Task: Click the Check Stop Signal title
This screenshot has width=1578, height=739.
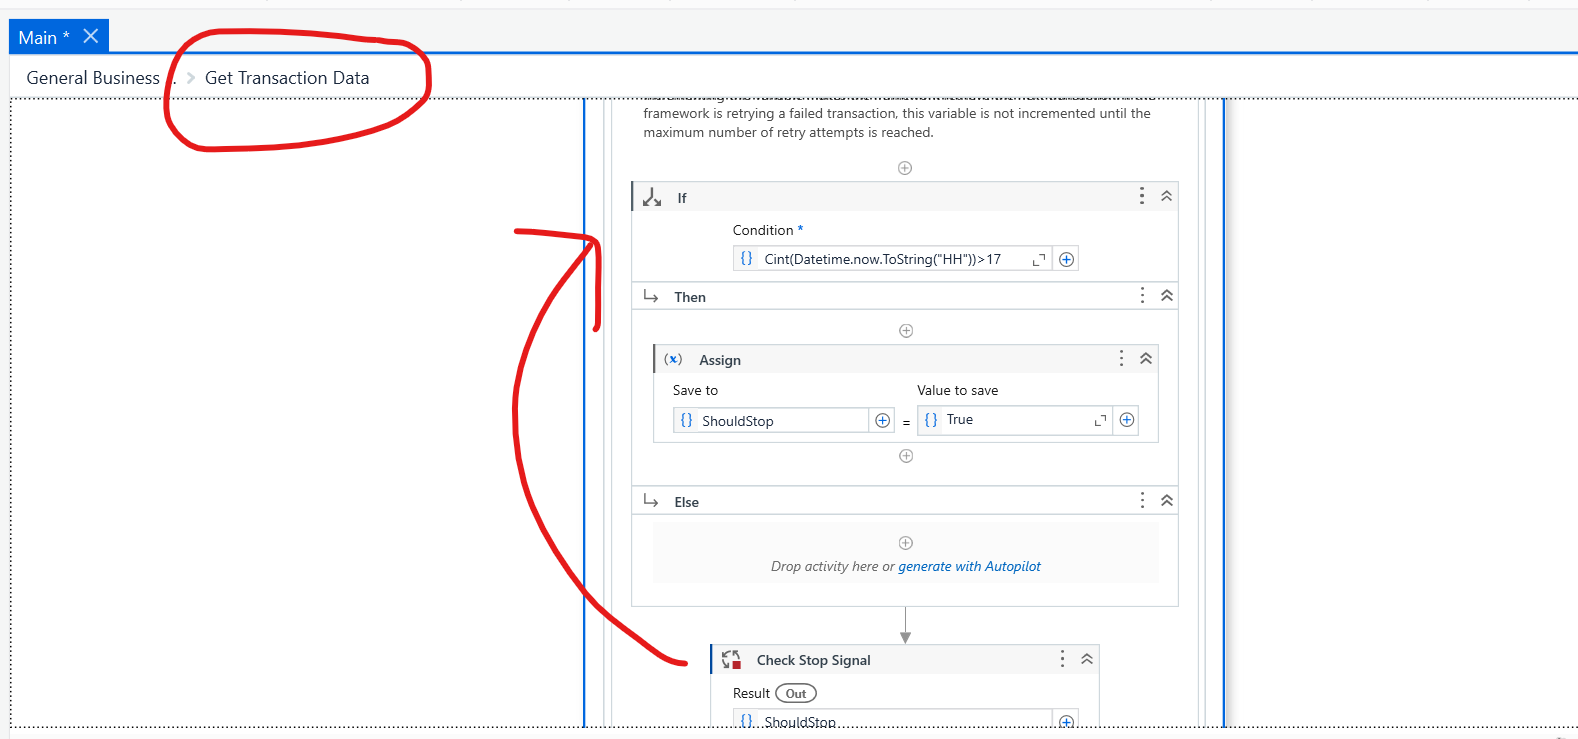Action: pyautogui.click(x=814, y=660)
